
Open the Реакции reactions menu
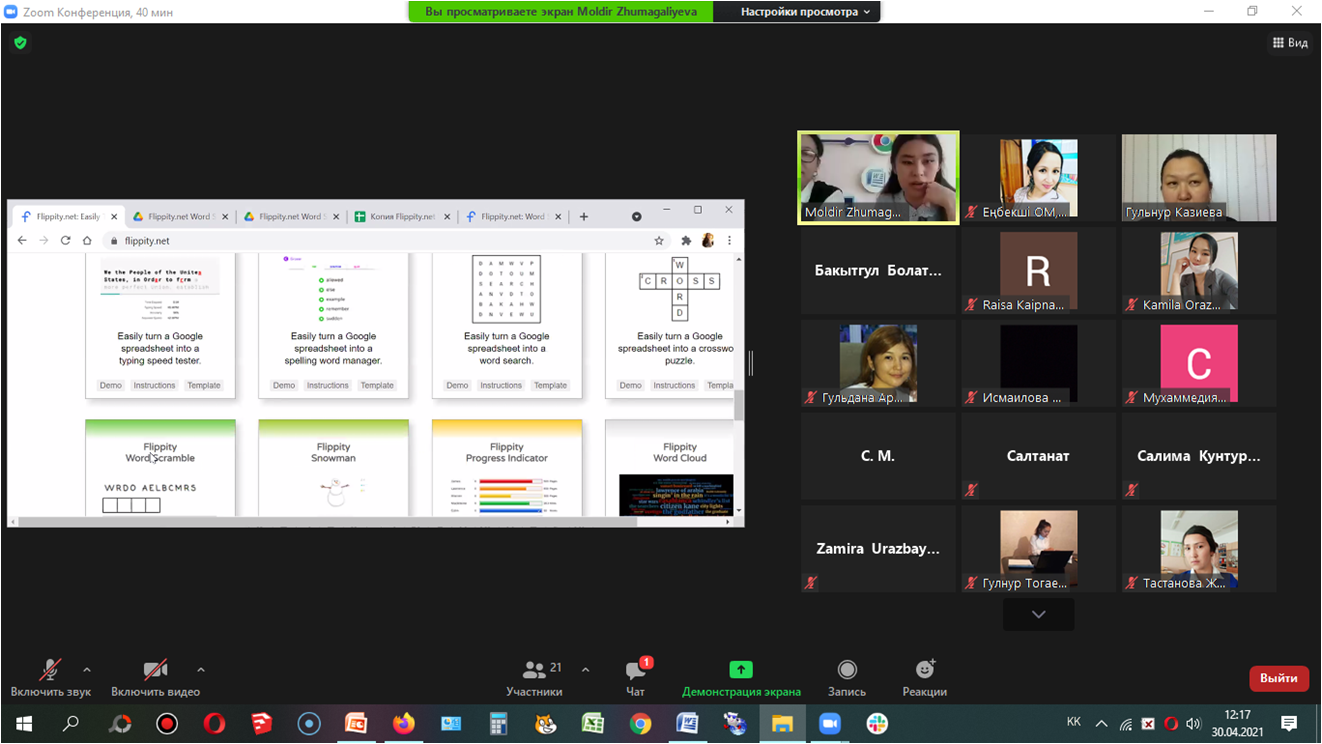[924, 677]
